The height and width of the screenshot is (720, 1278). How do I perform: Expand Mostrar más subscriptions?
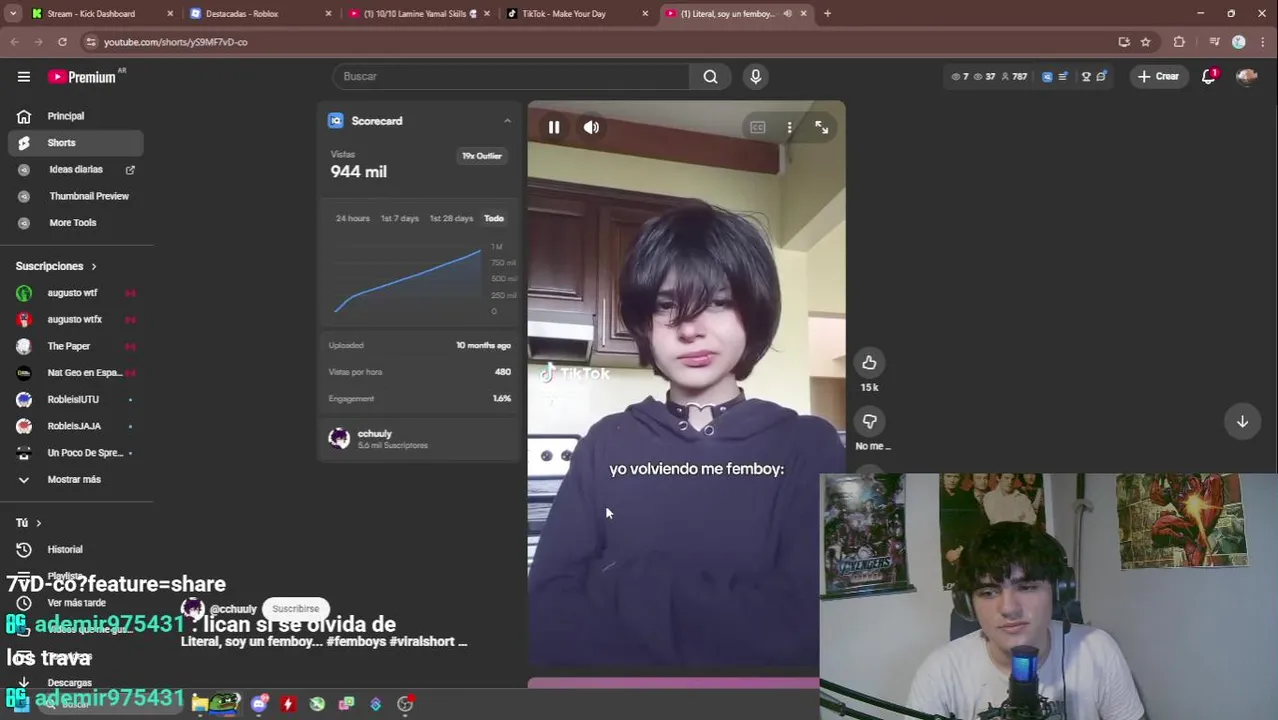[76, 480]
